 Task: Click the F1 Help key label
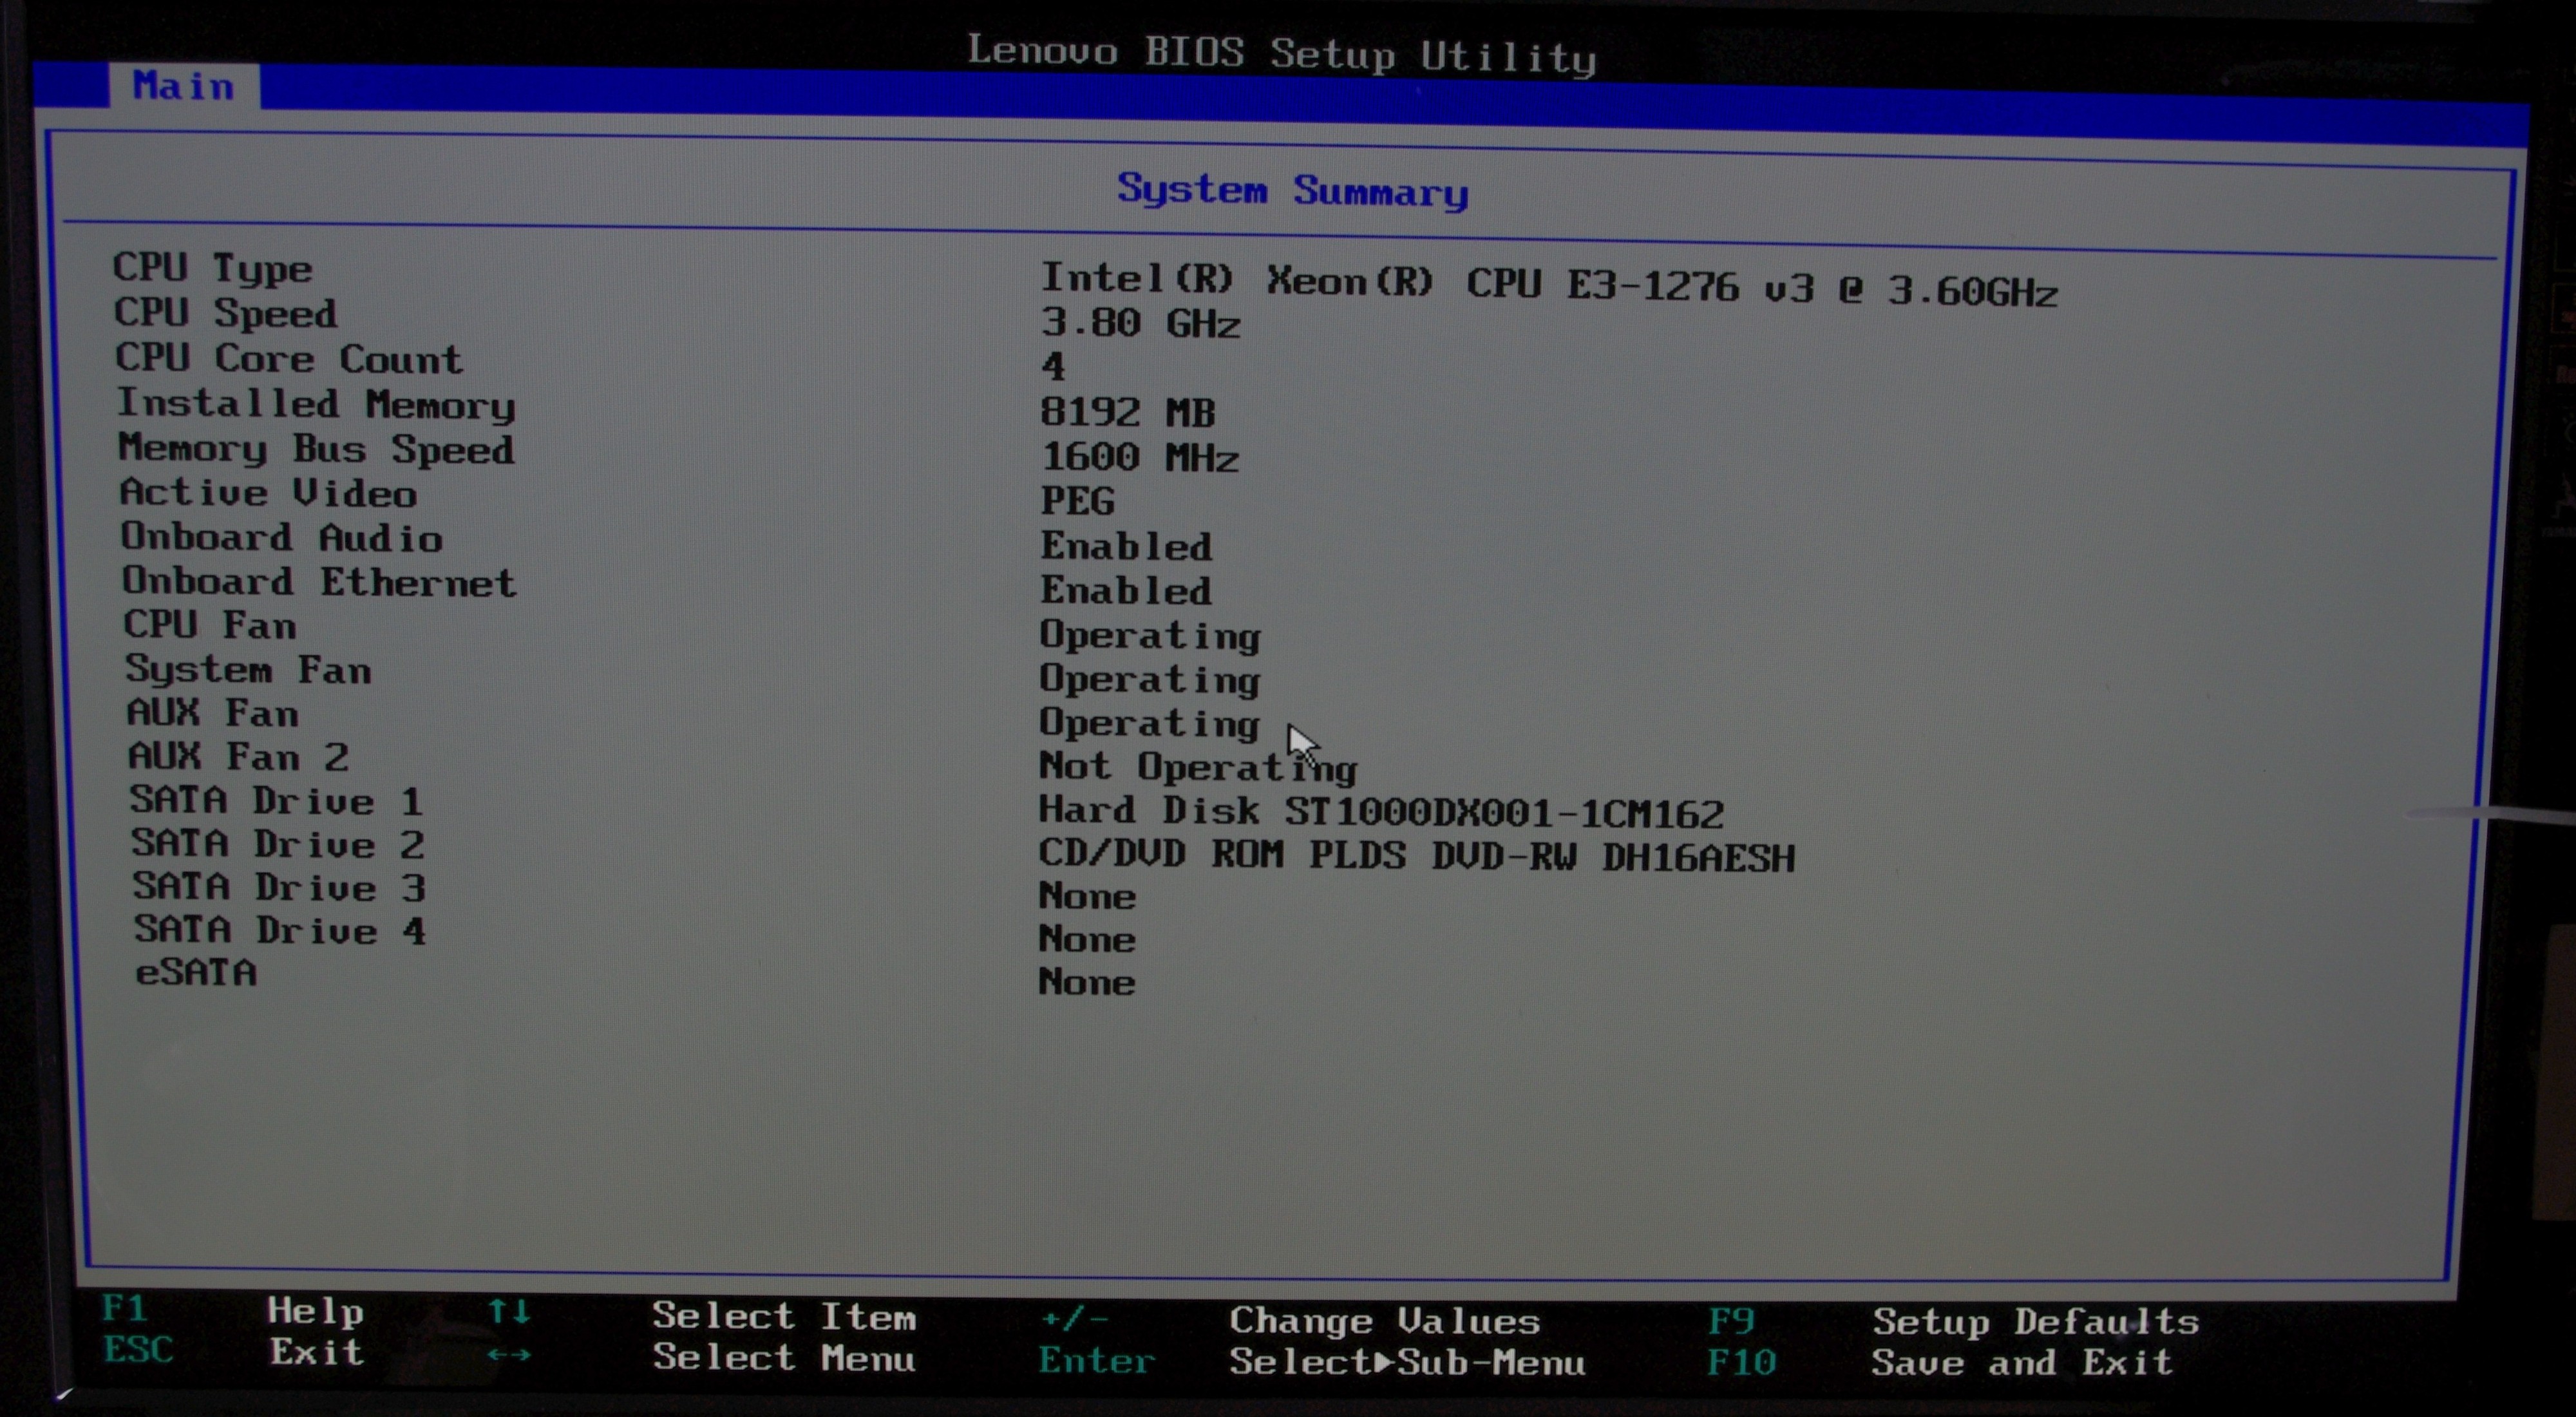125,1308
